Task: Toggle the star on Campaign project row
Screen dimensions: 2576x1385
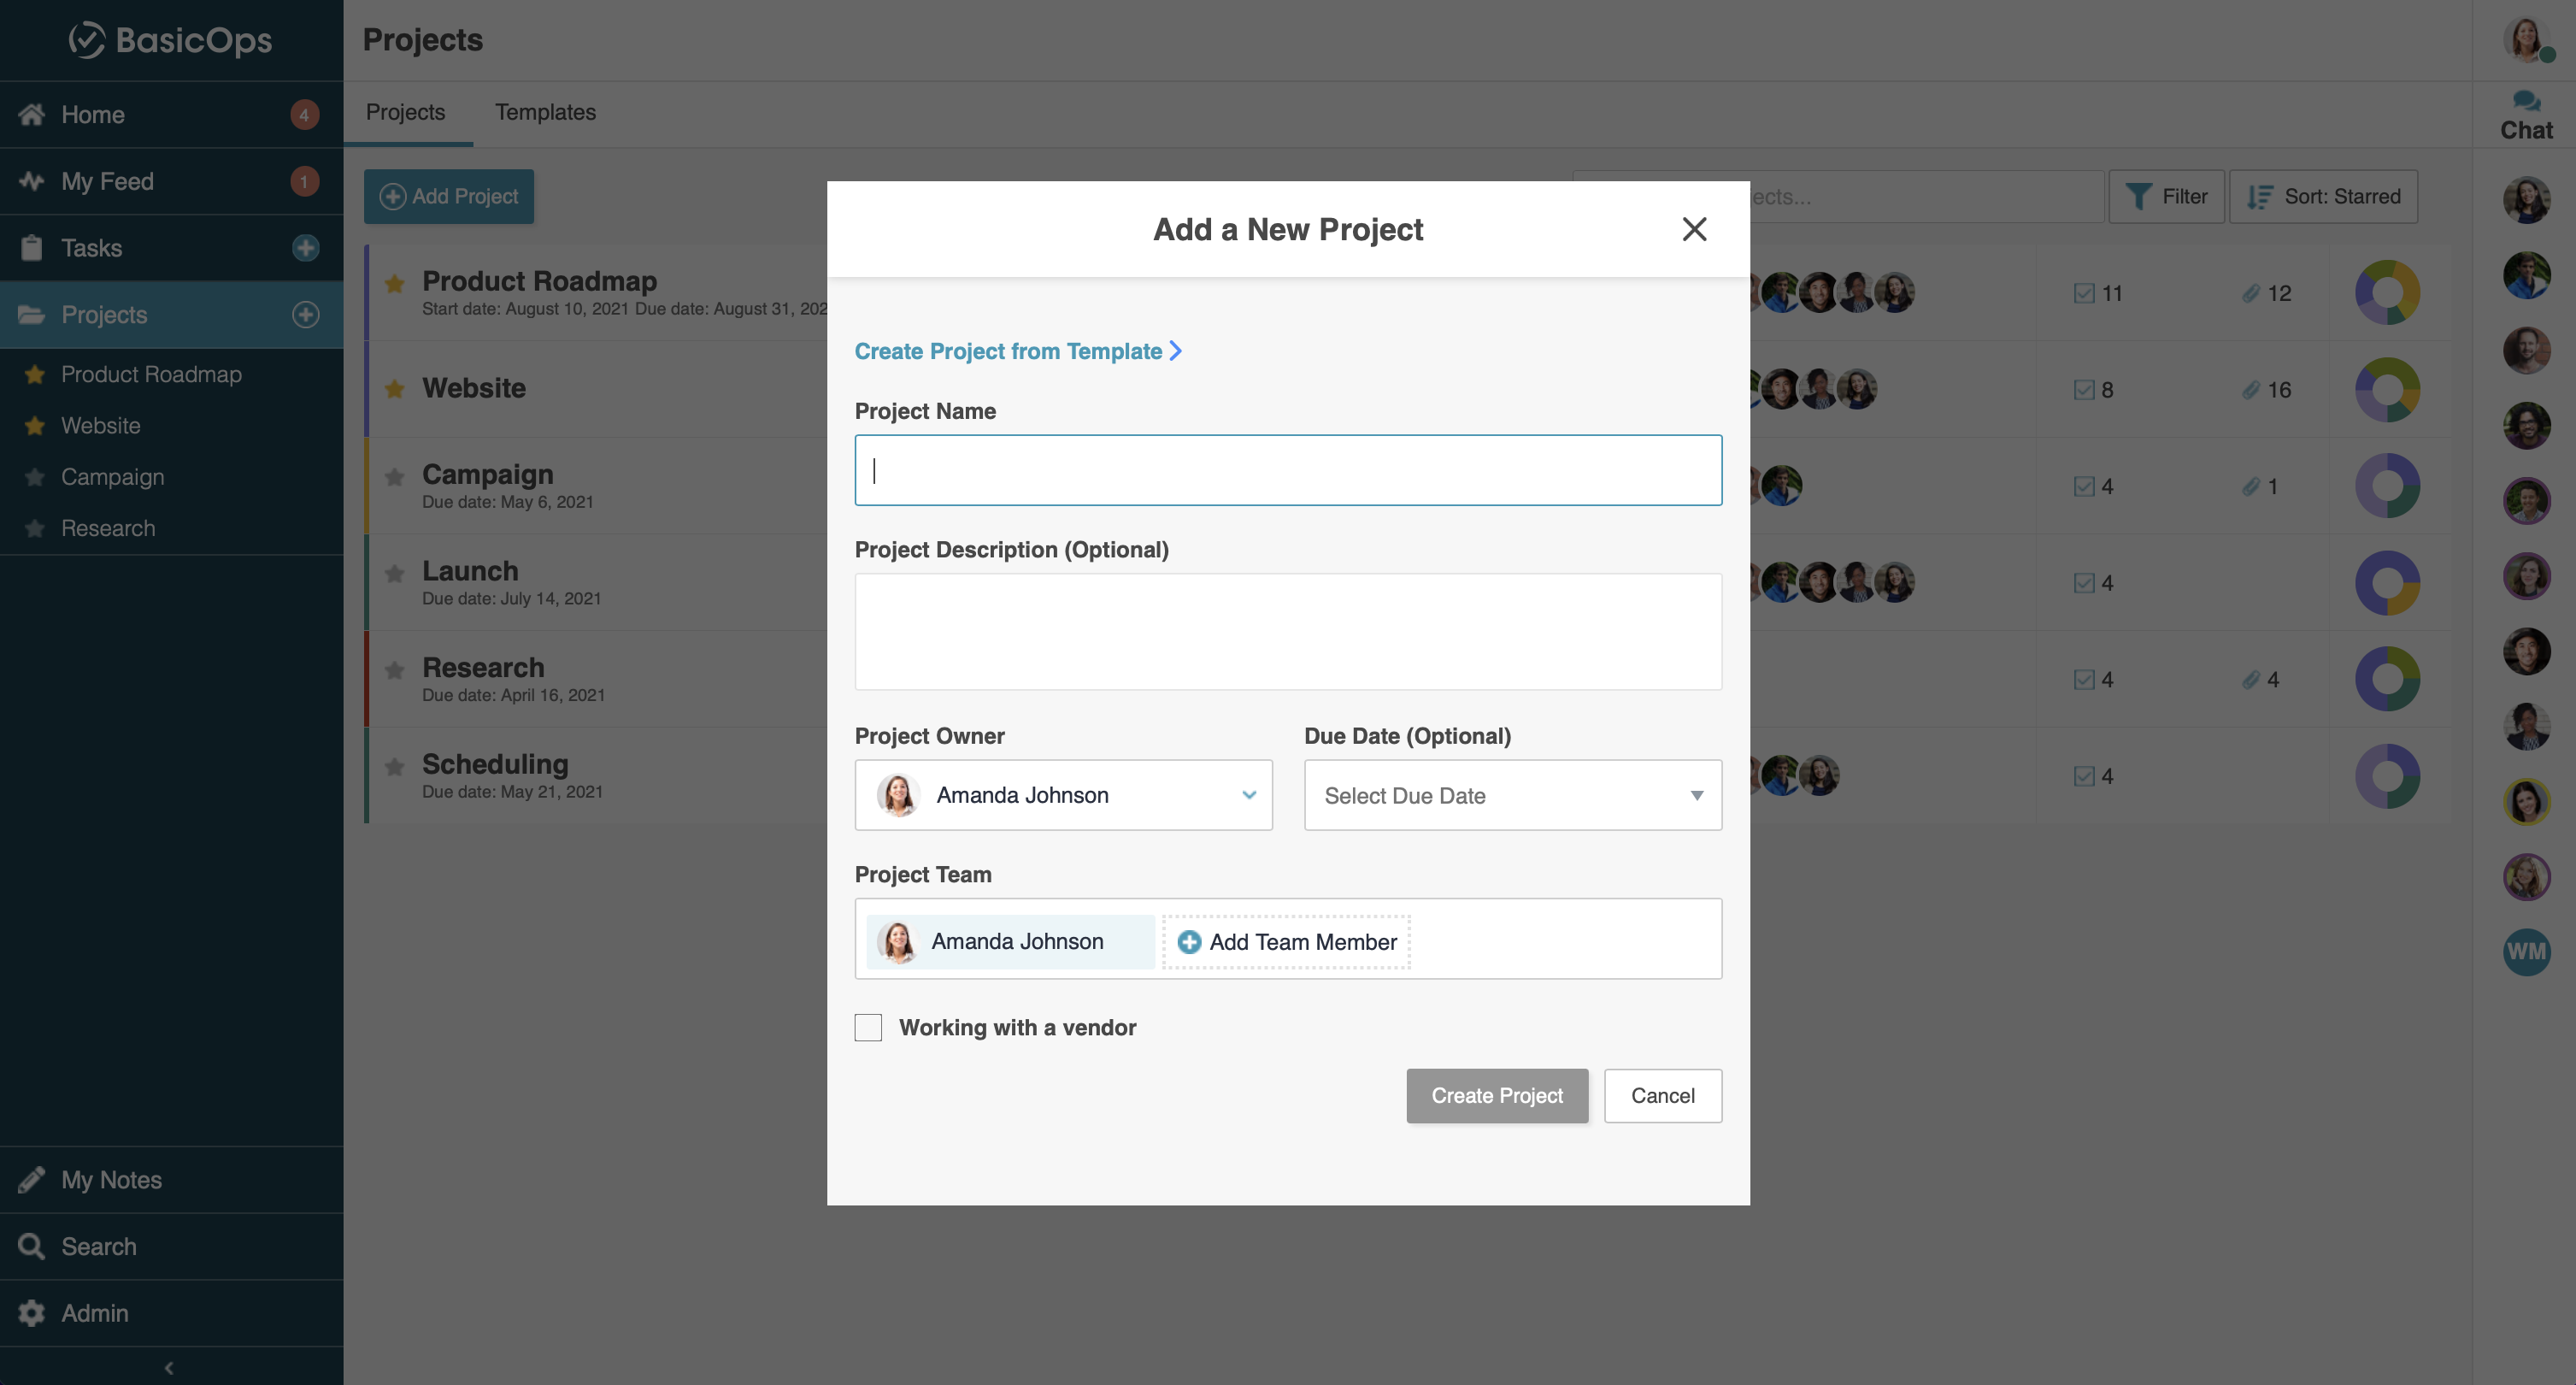Action: coord(395,476)
